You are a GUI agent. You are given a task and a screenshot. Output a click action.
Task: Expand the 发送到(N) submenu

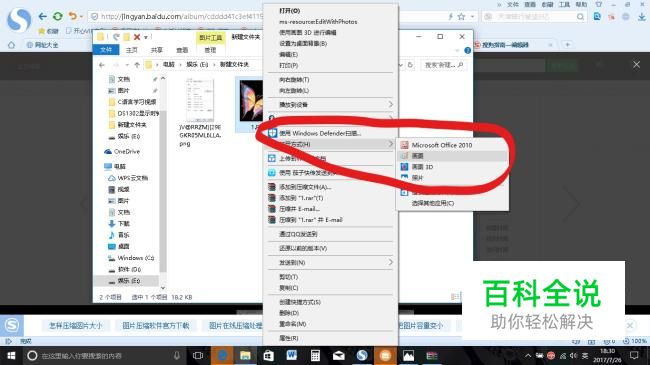390,263
